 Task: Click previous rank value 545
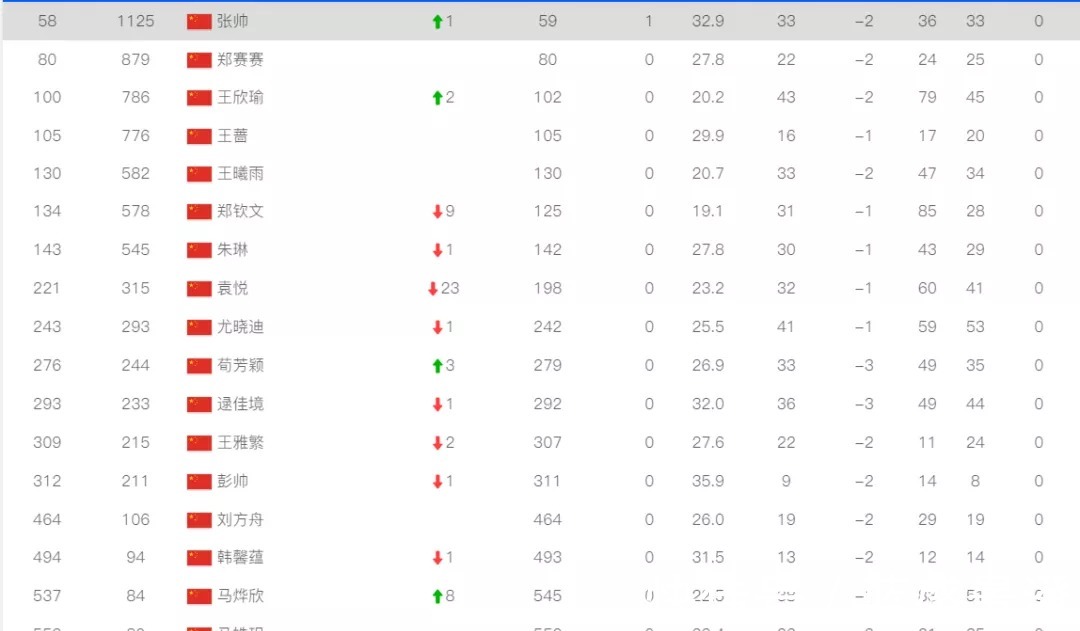pos(548,596)
